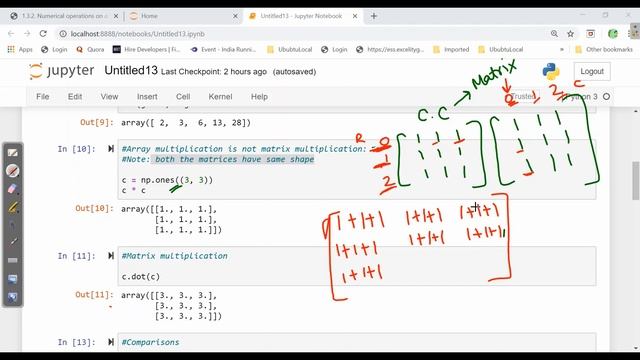Viewport: 640px width, 360px height.
Task: Open the Quora bookmark
Action: [90, 49]
